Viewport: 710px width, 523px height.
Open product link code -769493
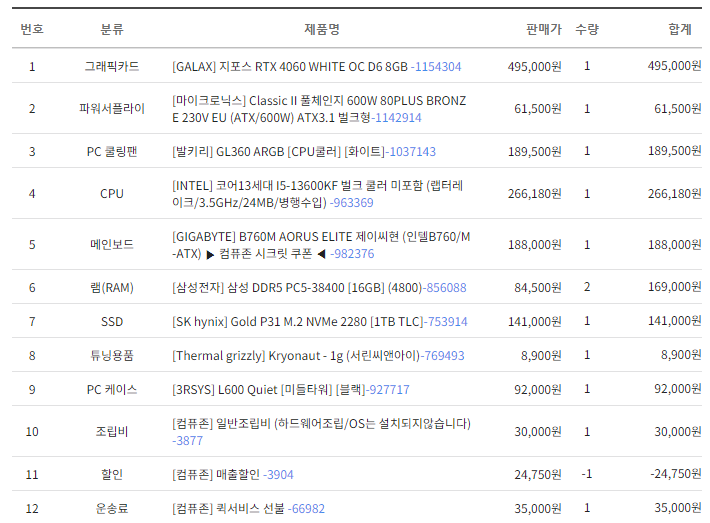[x=442, y=355]
